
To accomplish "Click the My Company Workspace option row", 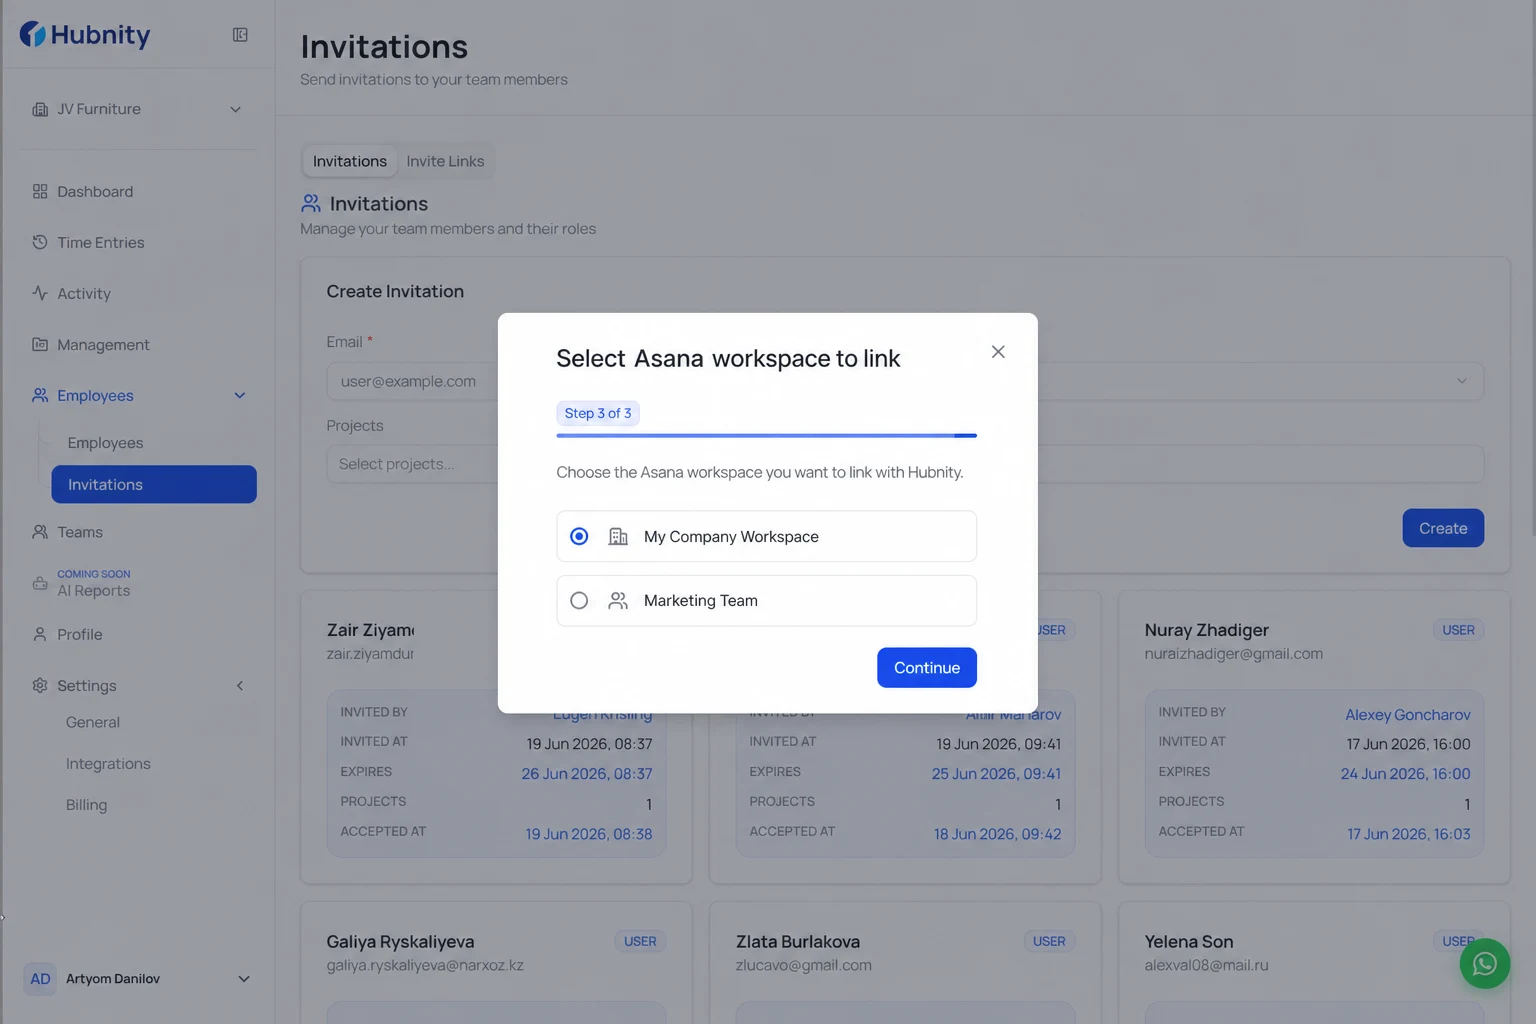I will pos(766,536).
